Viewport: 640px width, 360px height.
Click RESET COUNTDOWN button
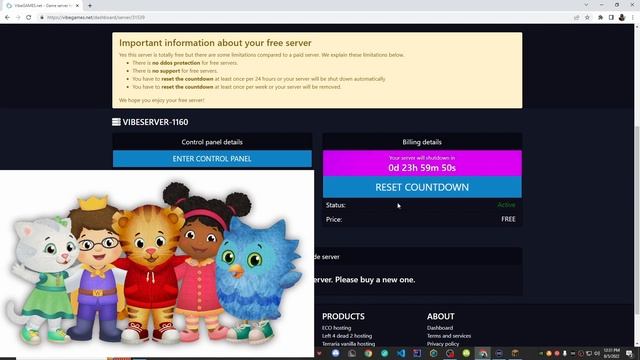(x=422, y=187)
